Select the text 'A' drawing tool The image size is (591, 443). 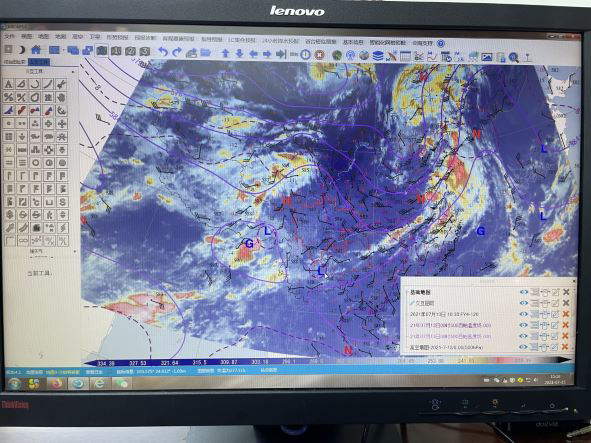[x=9, y=84]
